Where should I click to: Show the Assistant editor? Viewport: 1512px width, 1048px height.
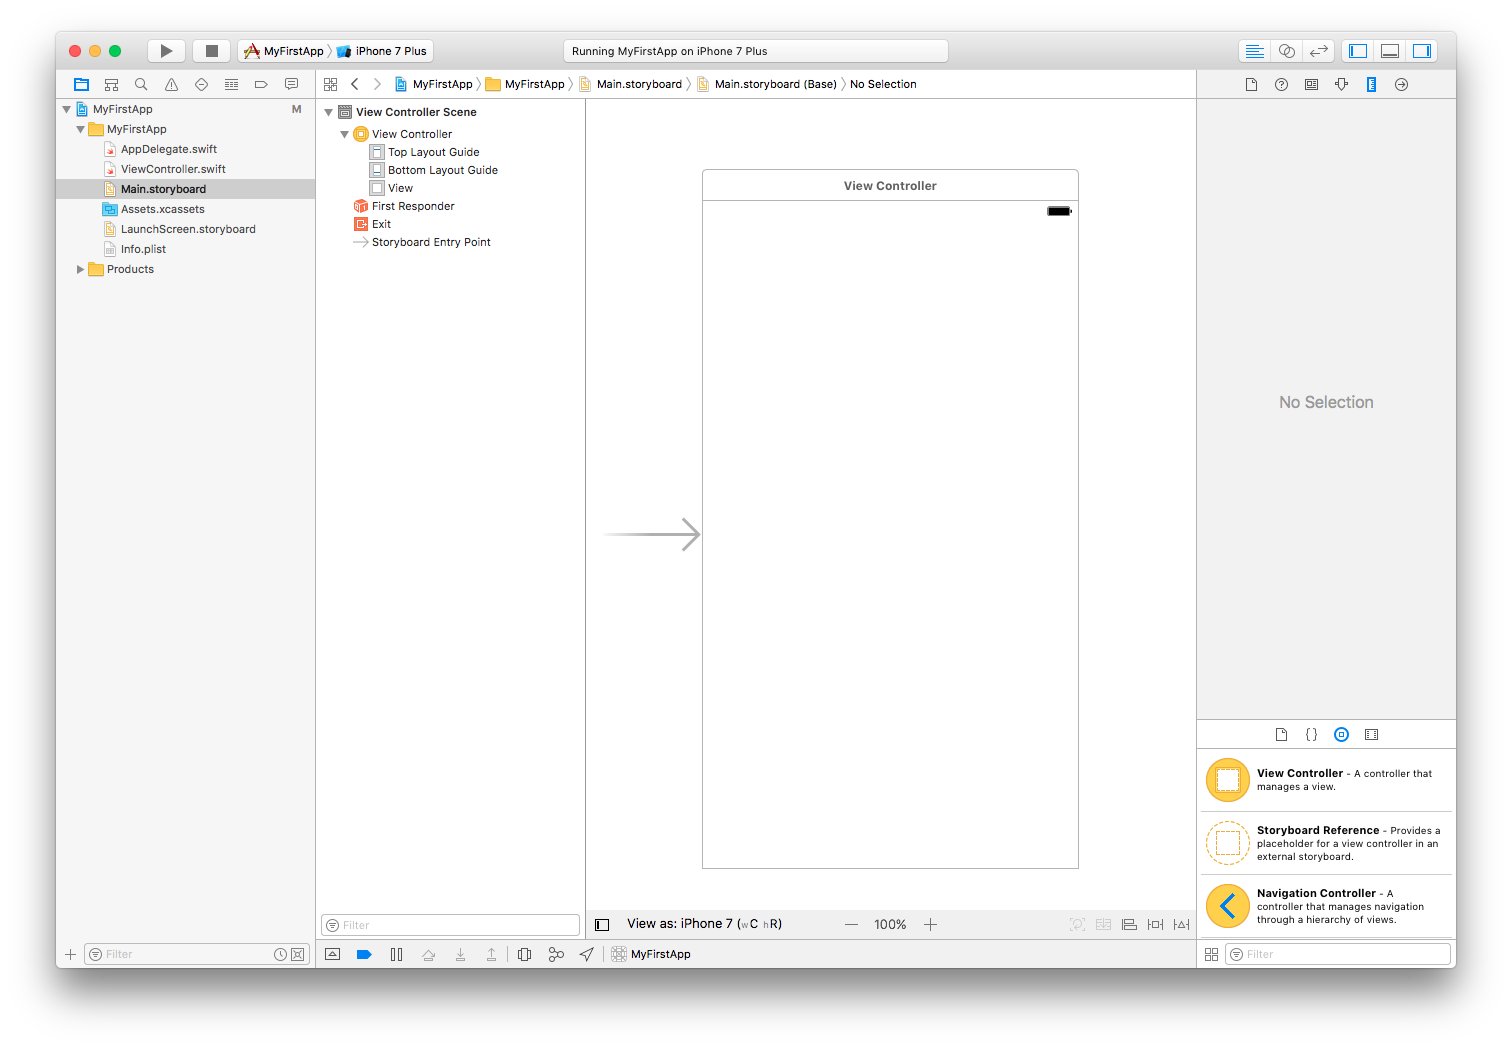[x=1287, y=51]
